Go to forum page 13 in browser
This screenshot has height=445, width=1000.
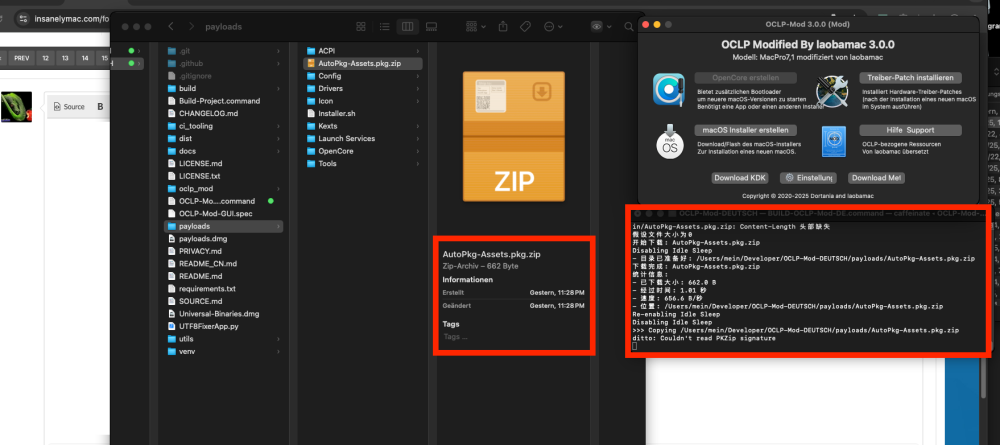(65, 58)
